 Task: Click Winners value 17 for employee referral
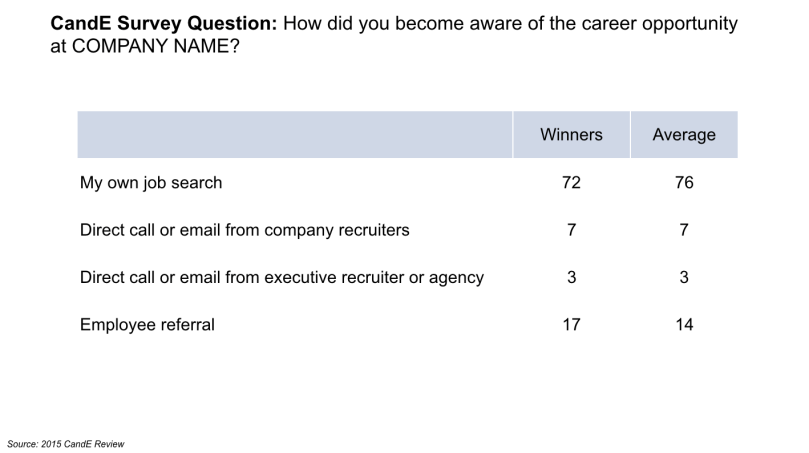(x=571, y=325)
